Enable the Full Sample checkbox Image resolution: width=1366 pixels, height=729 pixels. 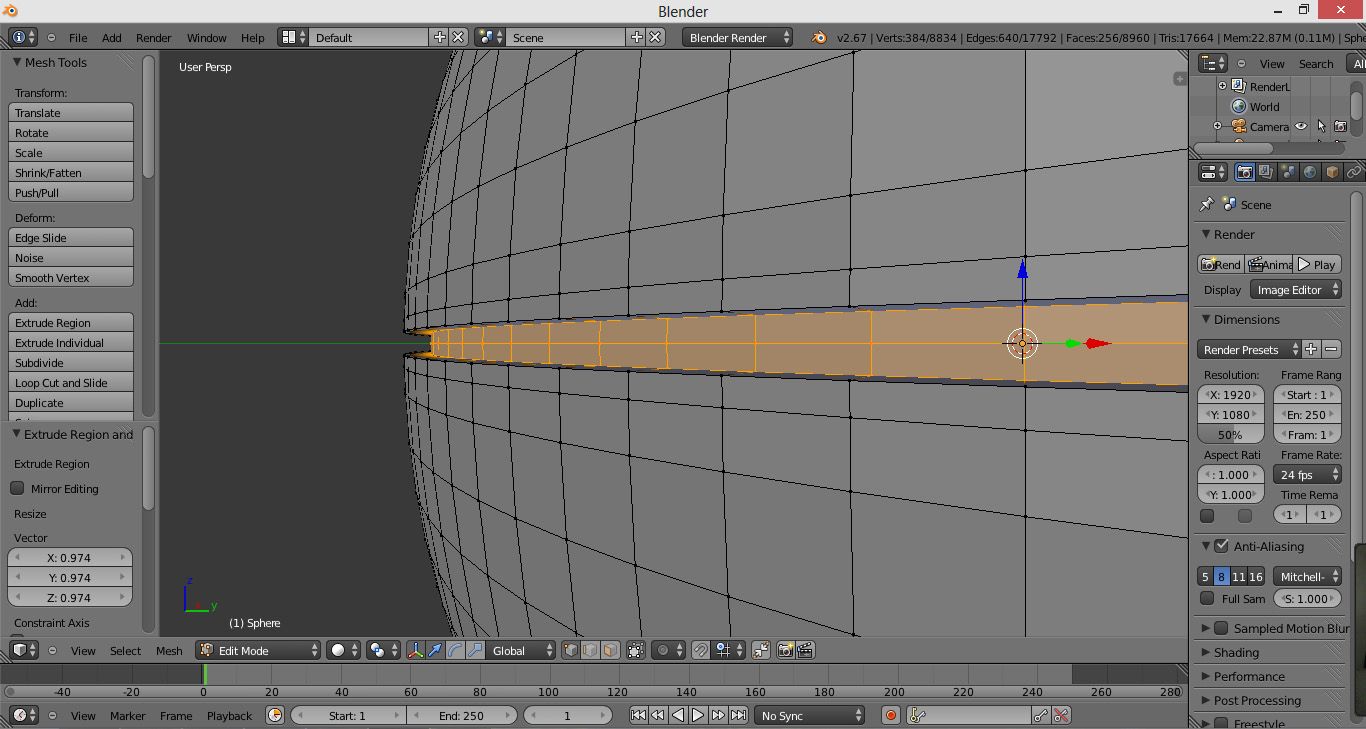click(x=1207, y=599)
